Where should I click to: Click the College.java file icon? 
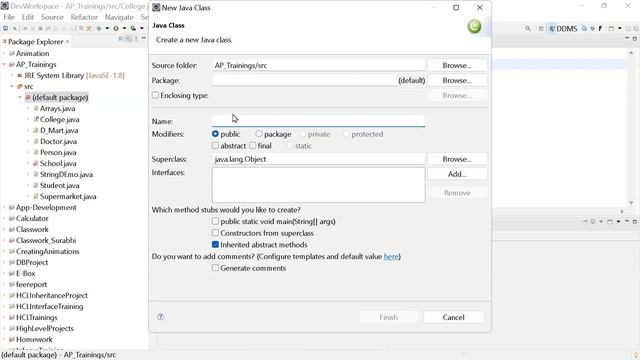[36, 119]
